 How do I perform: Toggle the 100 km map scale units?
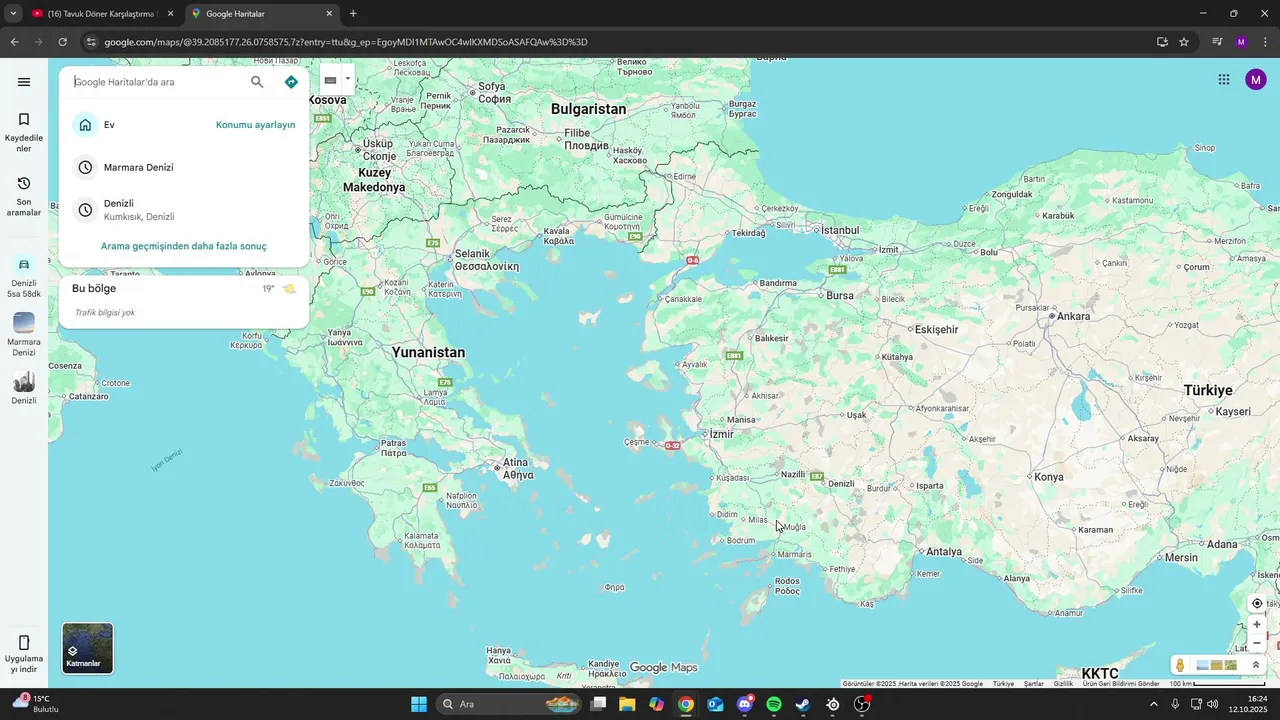[x=1217, y=684]
